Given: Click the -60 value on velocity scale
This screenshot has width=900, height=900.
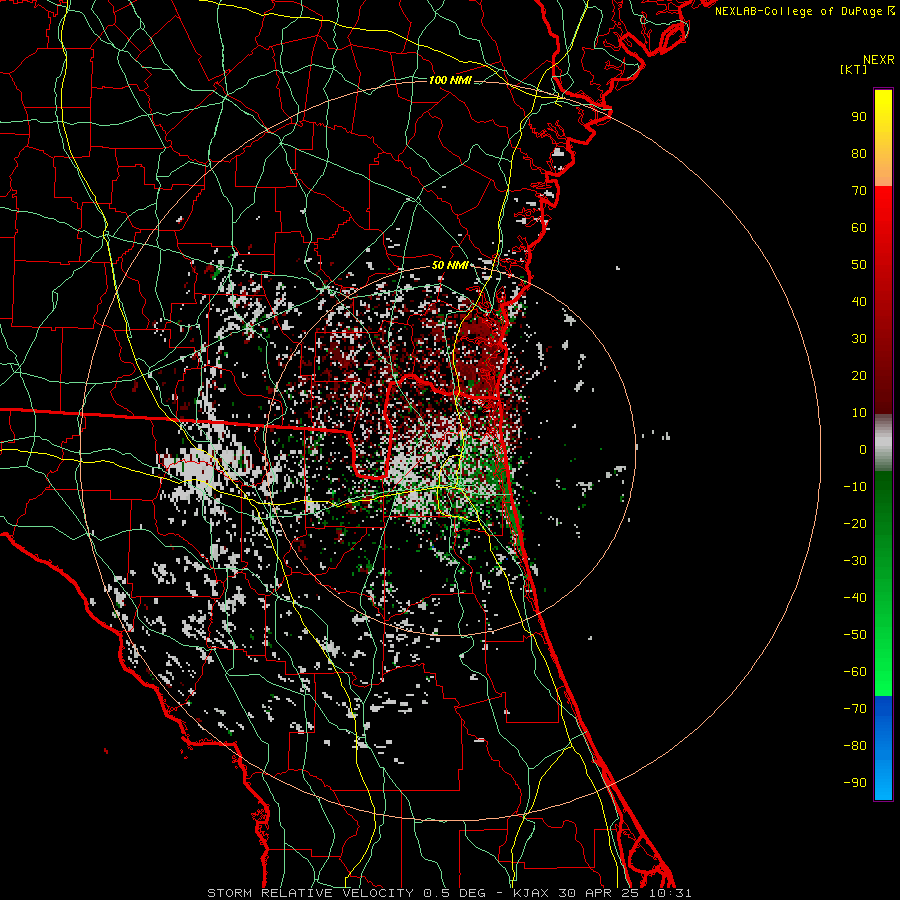Looking at the screenshot, I should tap(855, 672).
